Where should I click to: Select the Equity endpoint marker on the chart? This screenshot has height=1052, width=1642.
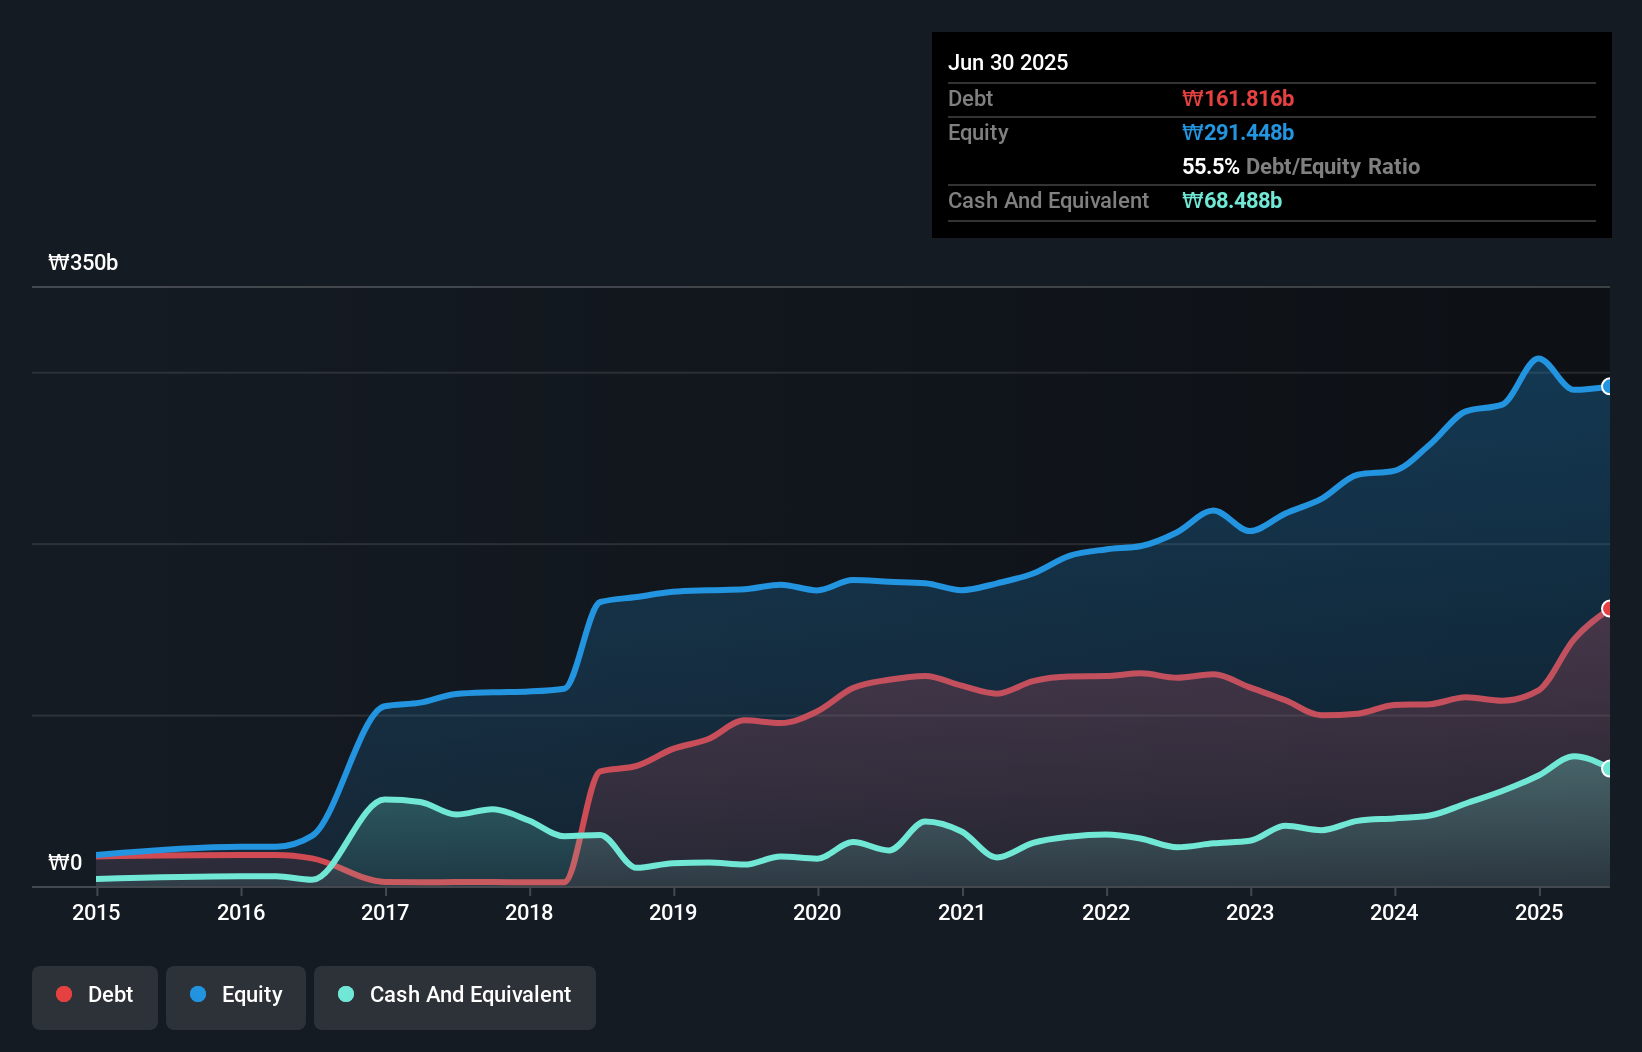1608,387
